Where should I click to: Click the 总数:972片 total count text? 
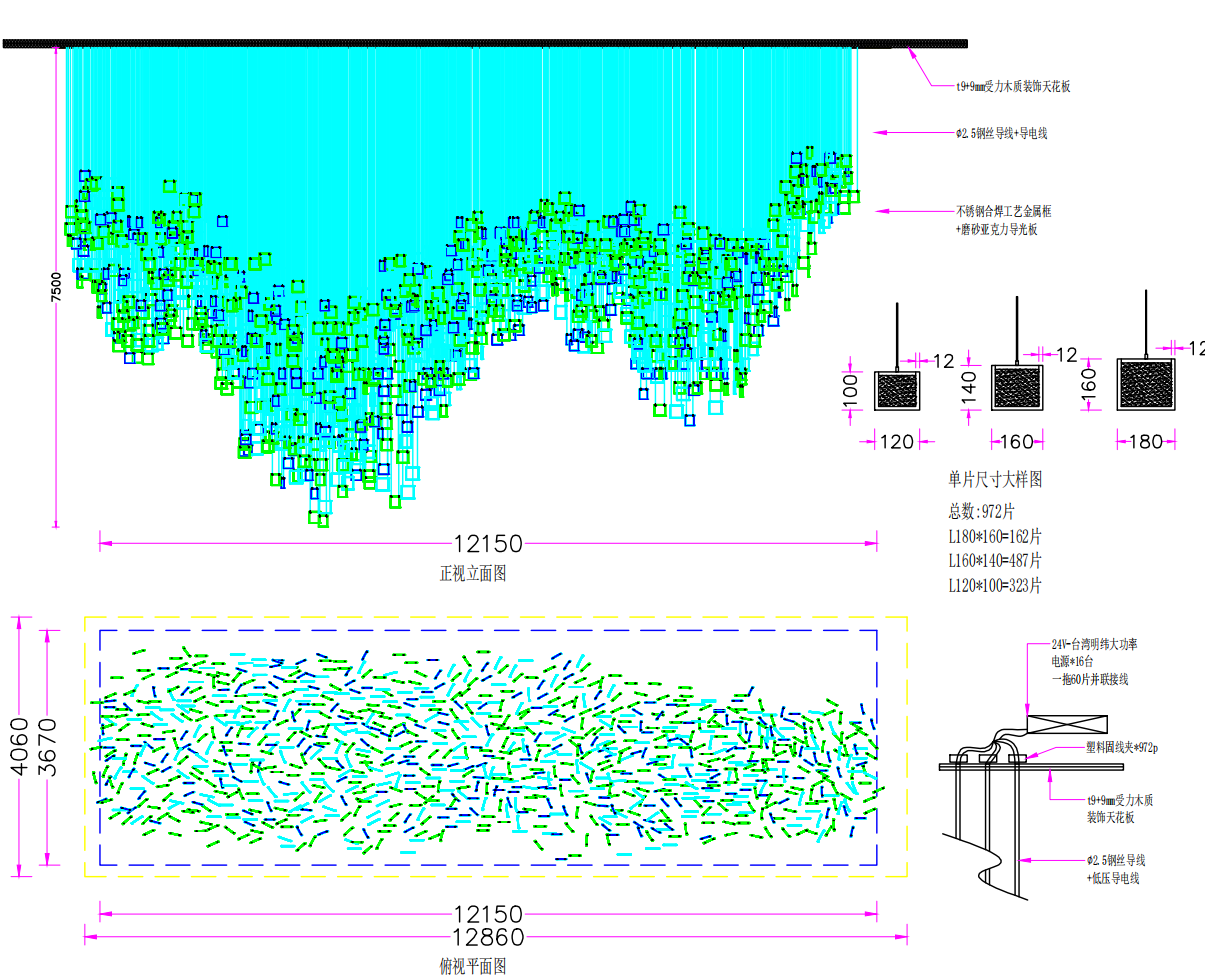click(981, 511)
